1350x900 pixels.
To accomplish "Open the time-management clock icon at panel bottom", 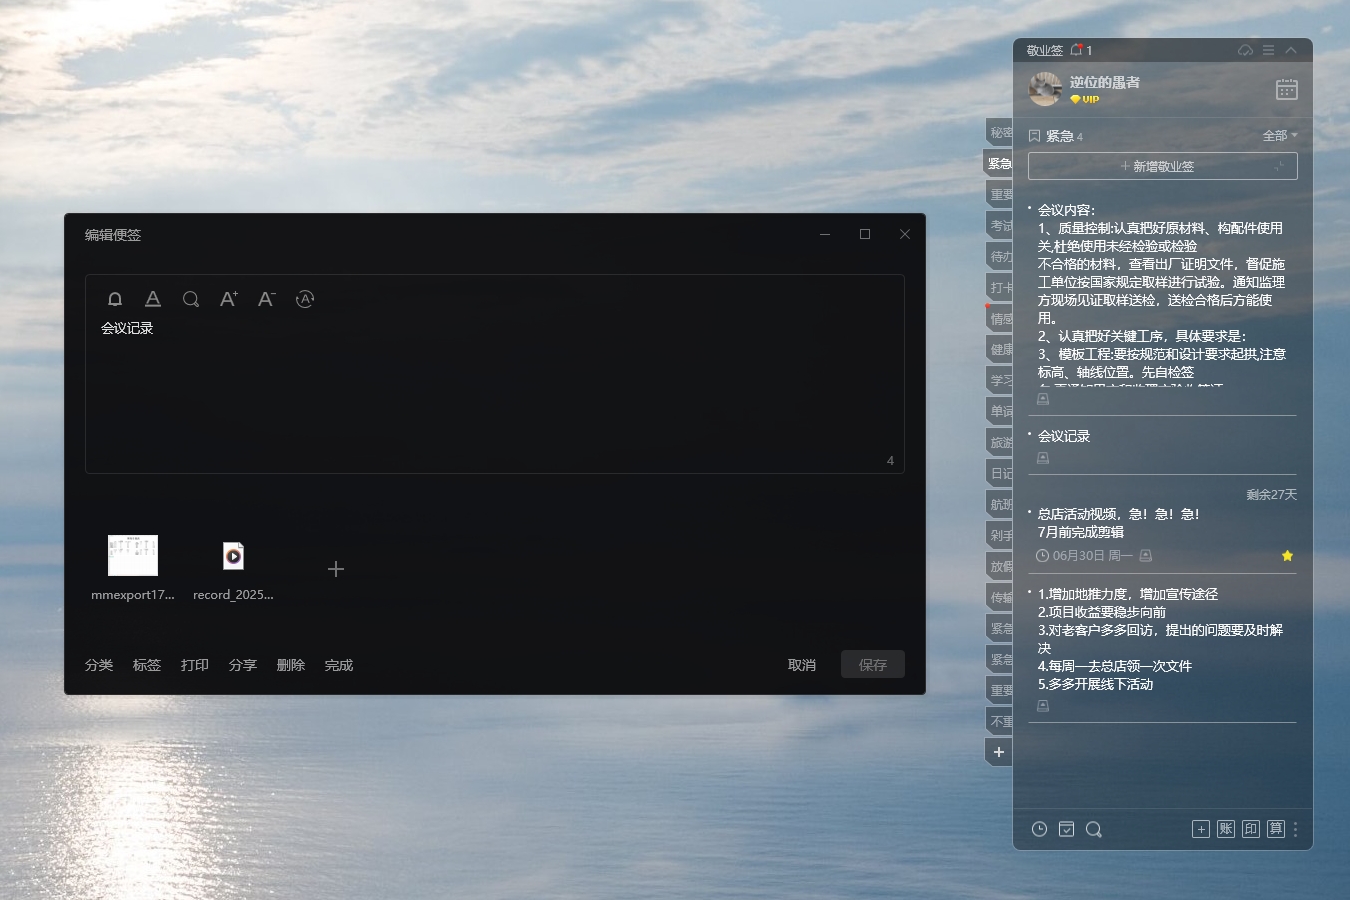I will click(1040, 829).
